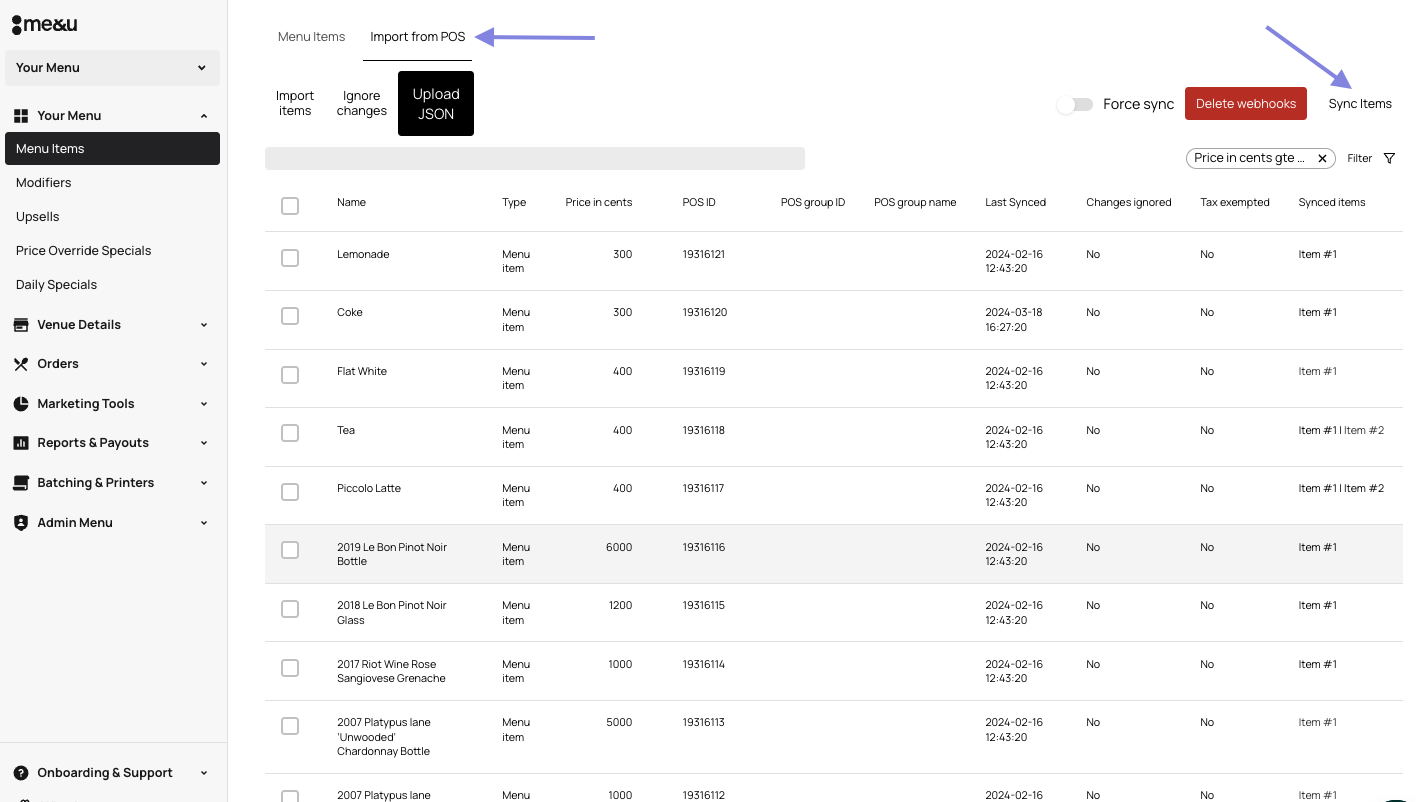Screen dimensions: 1416x802
Task: Expand the Venue Details section
Action: tap(204, 325)
